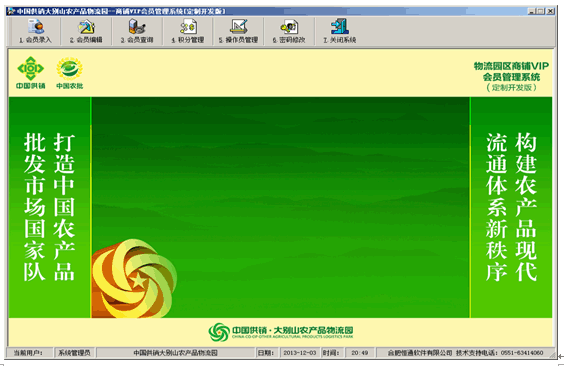Click the time field showing 20:49
Screen dimensions: 564x366
point(360,353)
